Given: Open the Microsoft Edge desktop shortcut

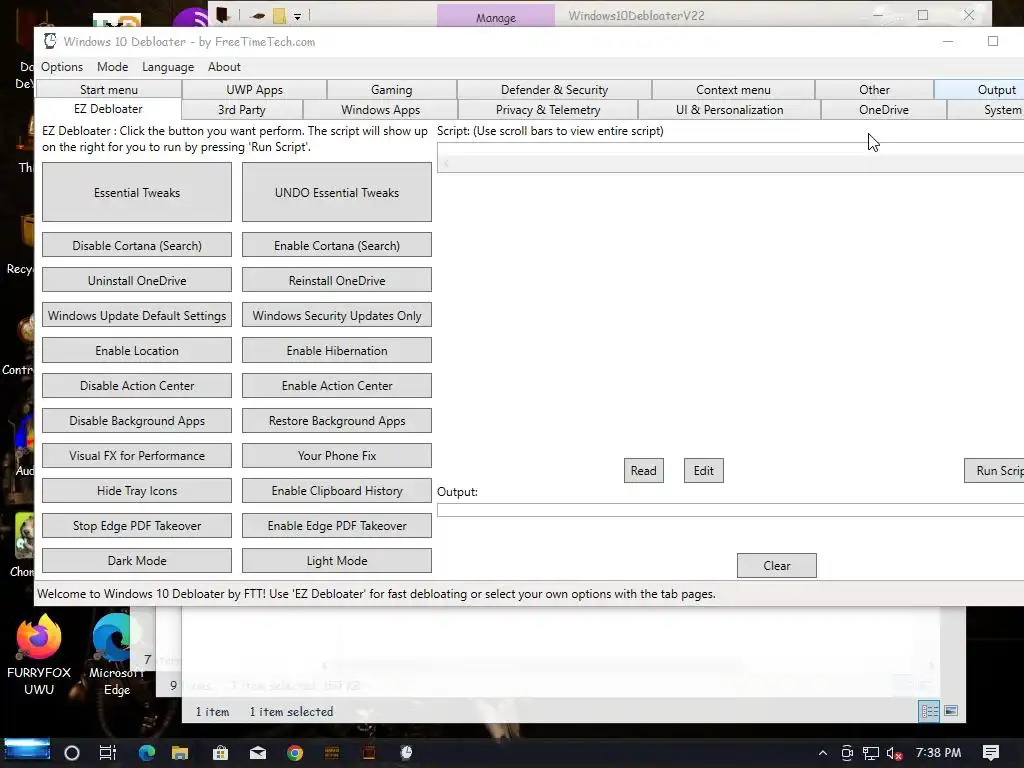Looking at the screenshot, I should [x=116, y=654].
